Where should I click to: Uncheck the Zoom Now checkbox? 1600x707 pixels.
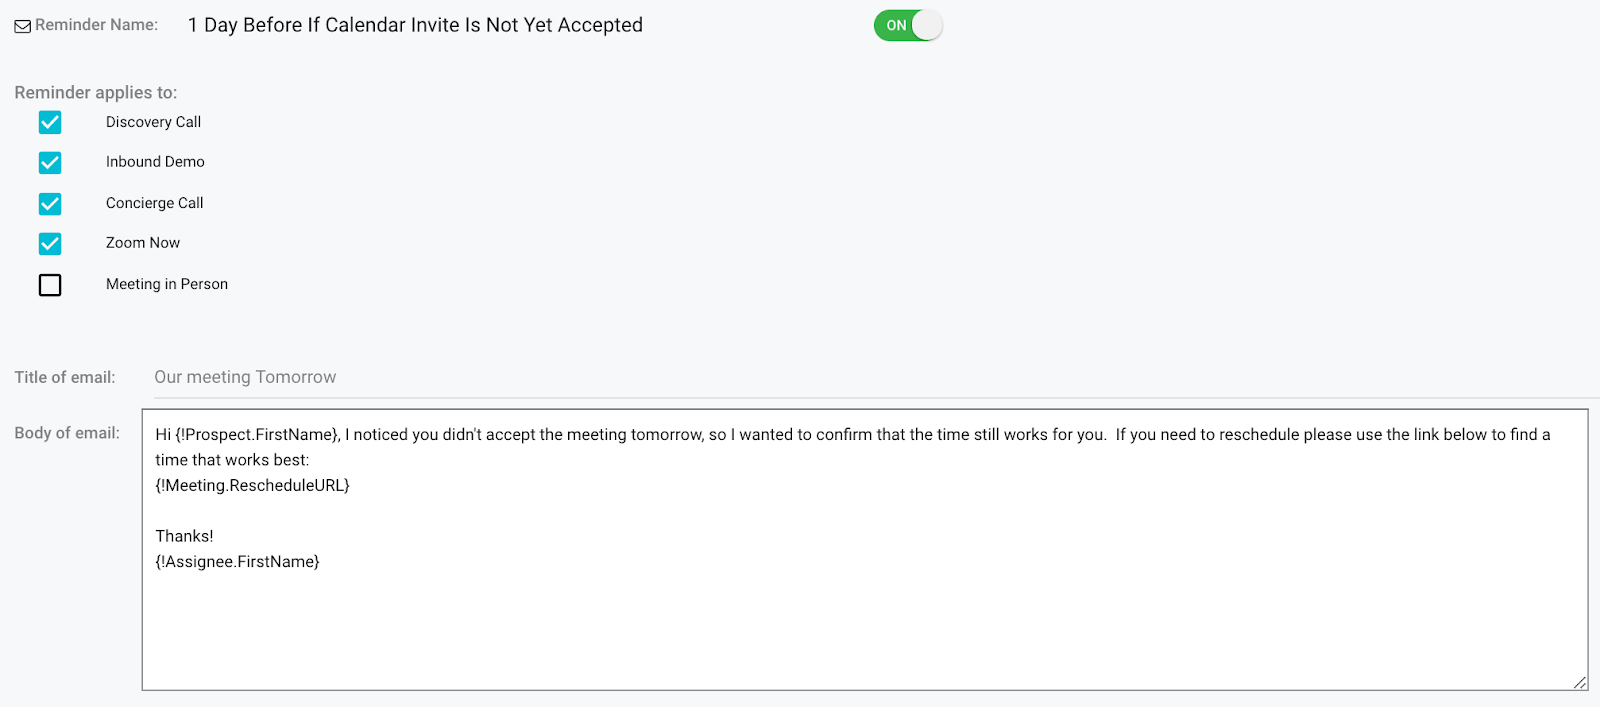(50, 244)
